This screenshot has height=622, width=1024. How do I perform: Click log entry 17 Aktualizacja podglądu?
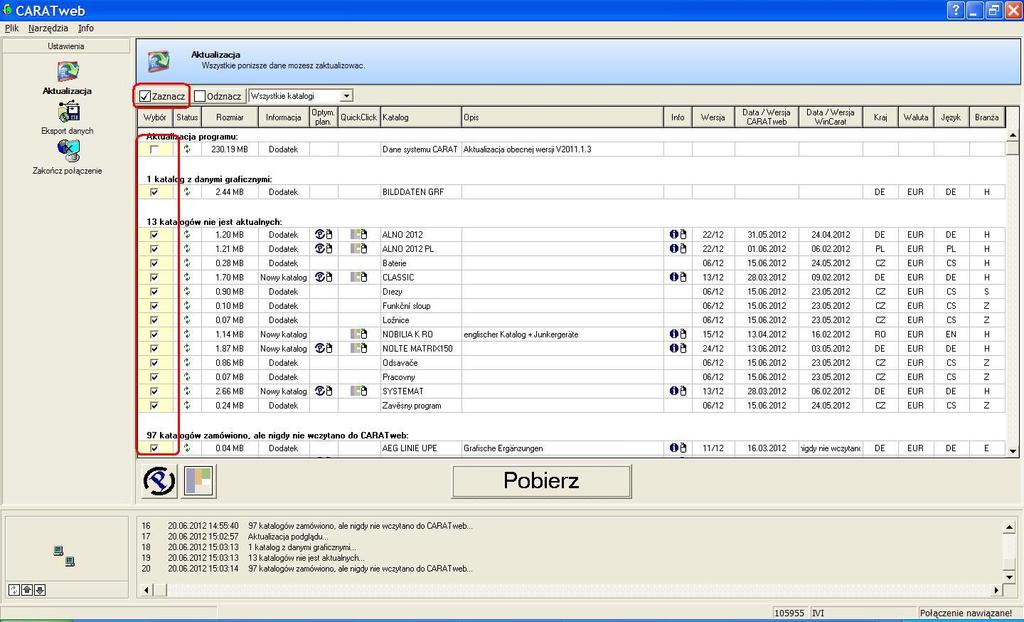[287, 536]
